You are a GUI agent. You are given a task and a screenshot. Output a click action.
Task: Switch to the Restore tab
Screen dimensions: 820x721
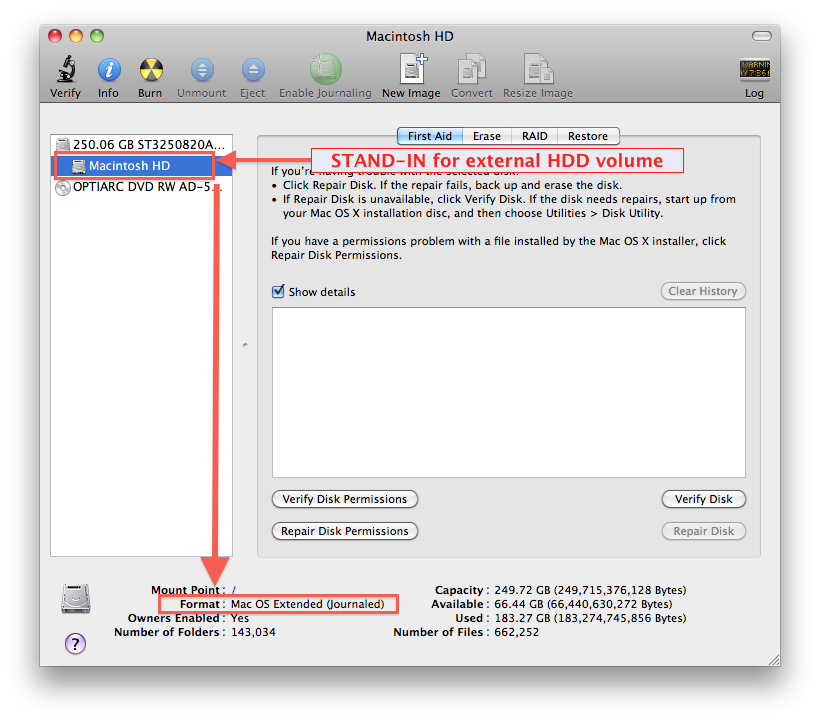(x=588, y=136)
